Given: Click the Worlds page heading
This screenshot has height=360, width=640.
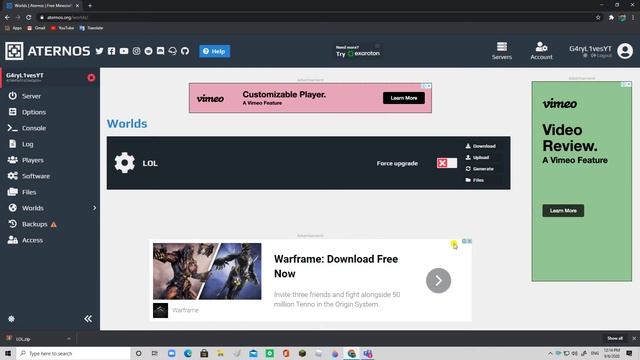Looking at the screenshot, I should click(127, 124).
